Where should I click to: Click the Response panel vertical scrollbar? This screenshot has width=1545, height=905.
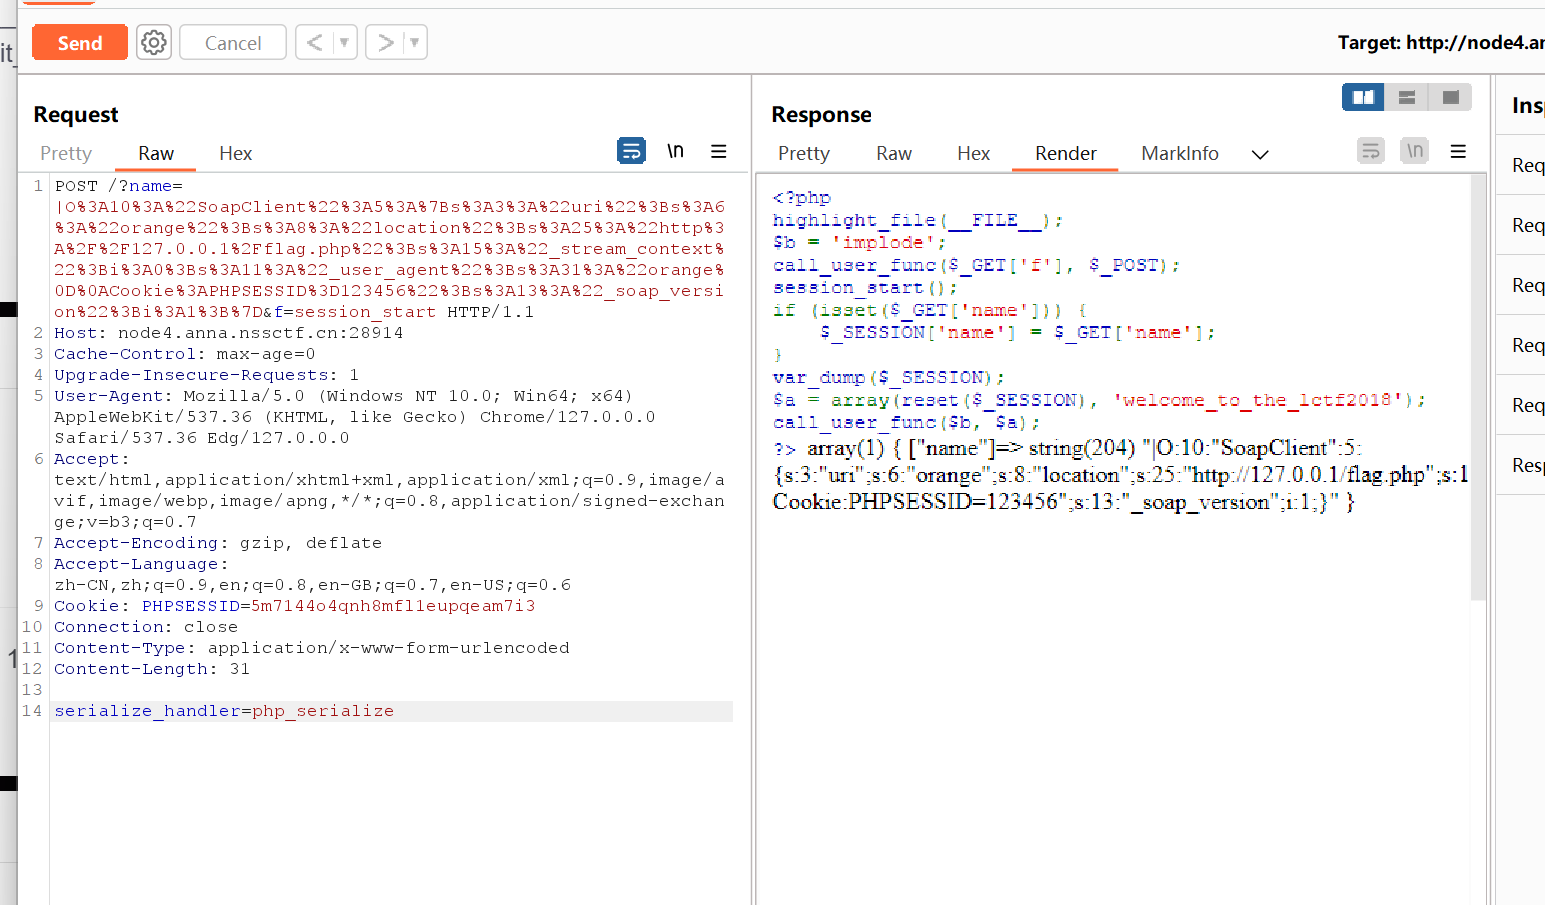1479,388
